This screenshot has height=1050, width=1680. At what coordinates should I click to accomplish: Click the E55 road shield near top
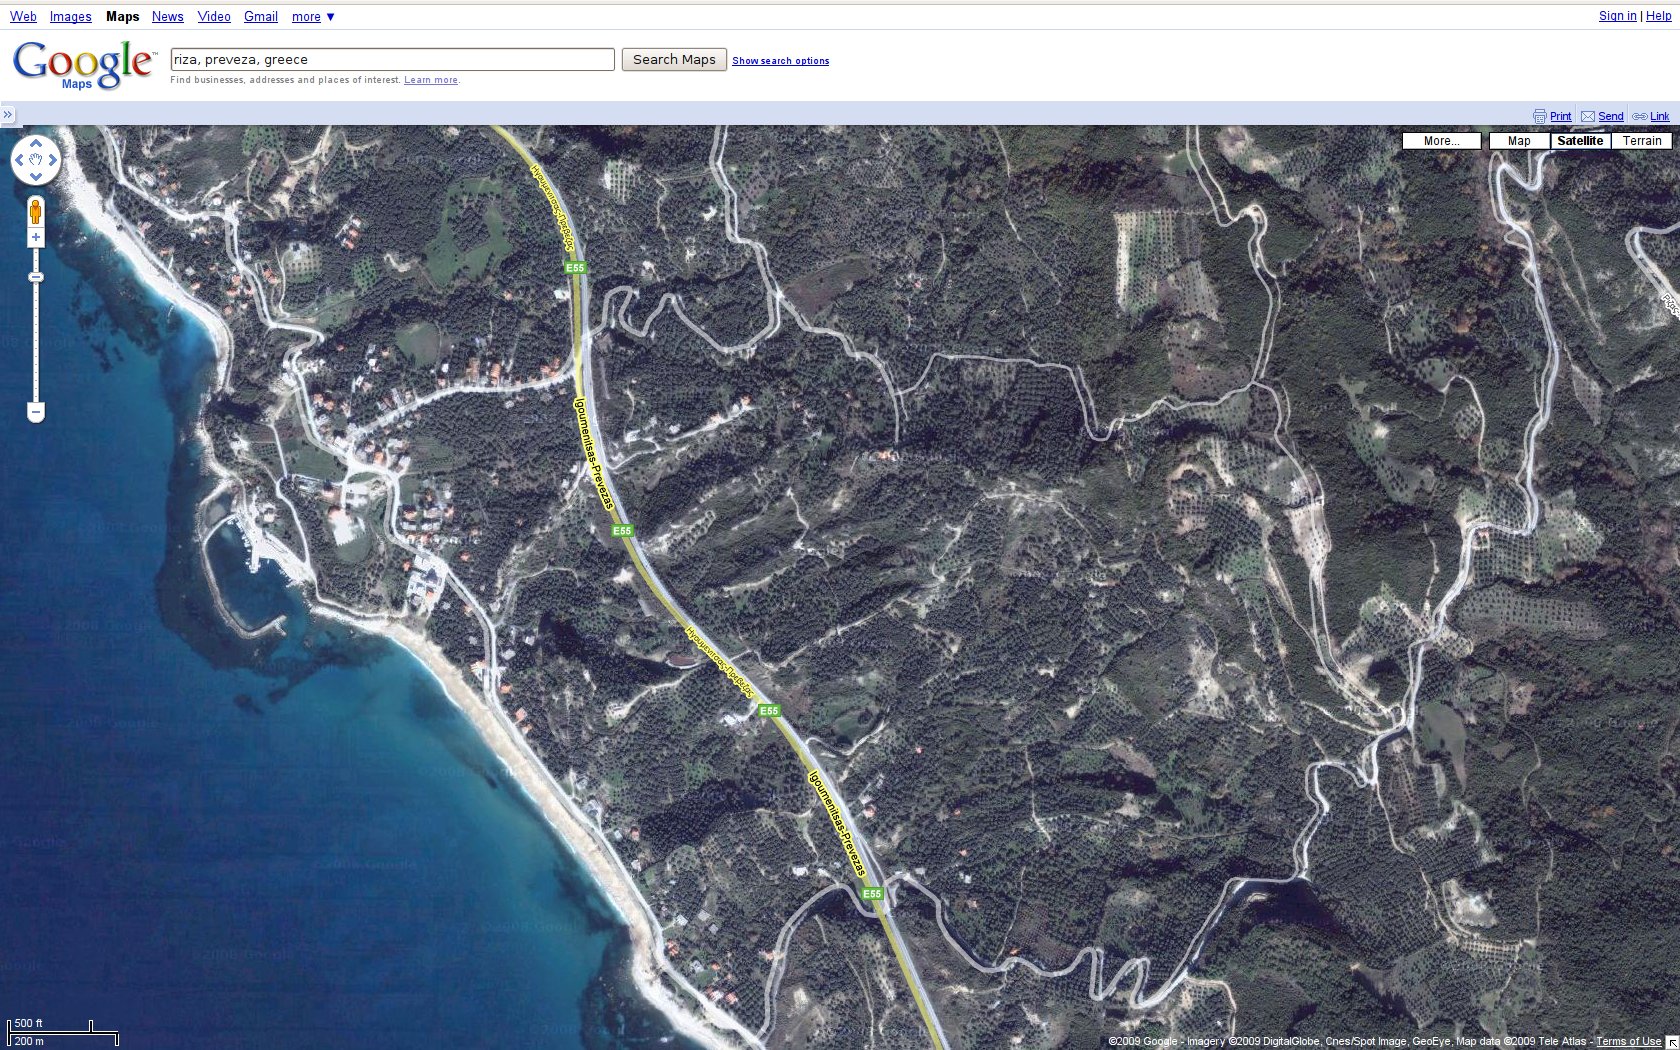click(x=575, y=268)
